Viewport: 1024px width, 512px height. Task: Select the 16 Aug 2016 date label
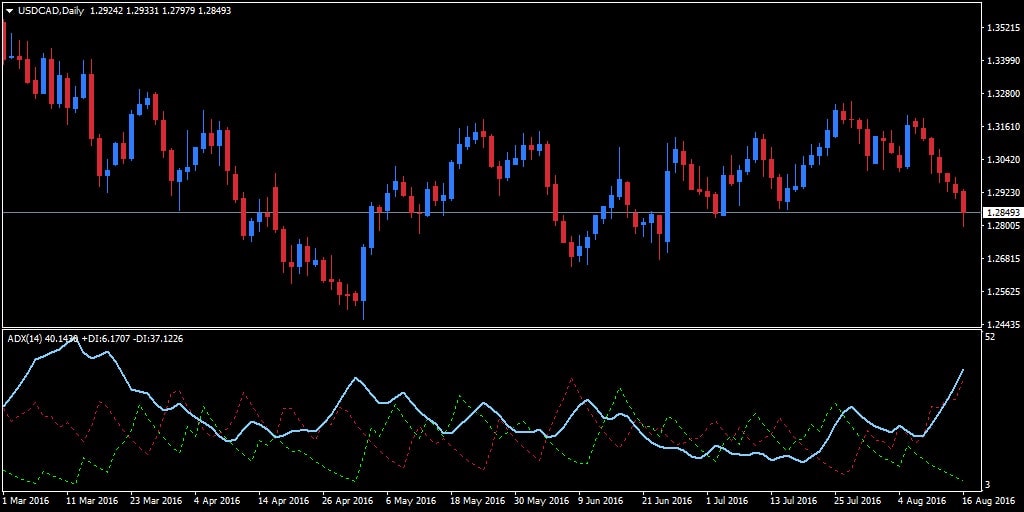[x=987, y=501]
